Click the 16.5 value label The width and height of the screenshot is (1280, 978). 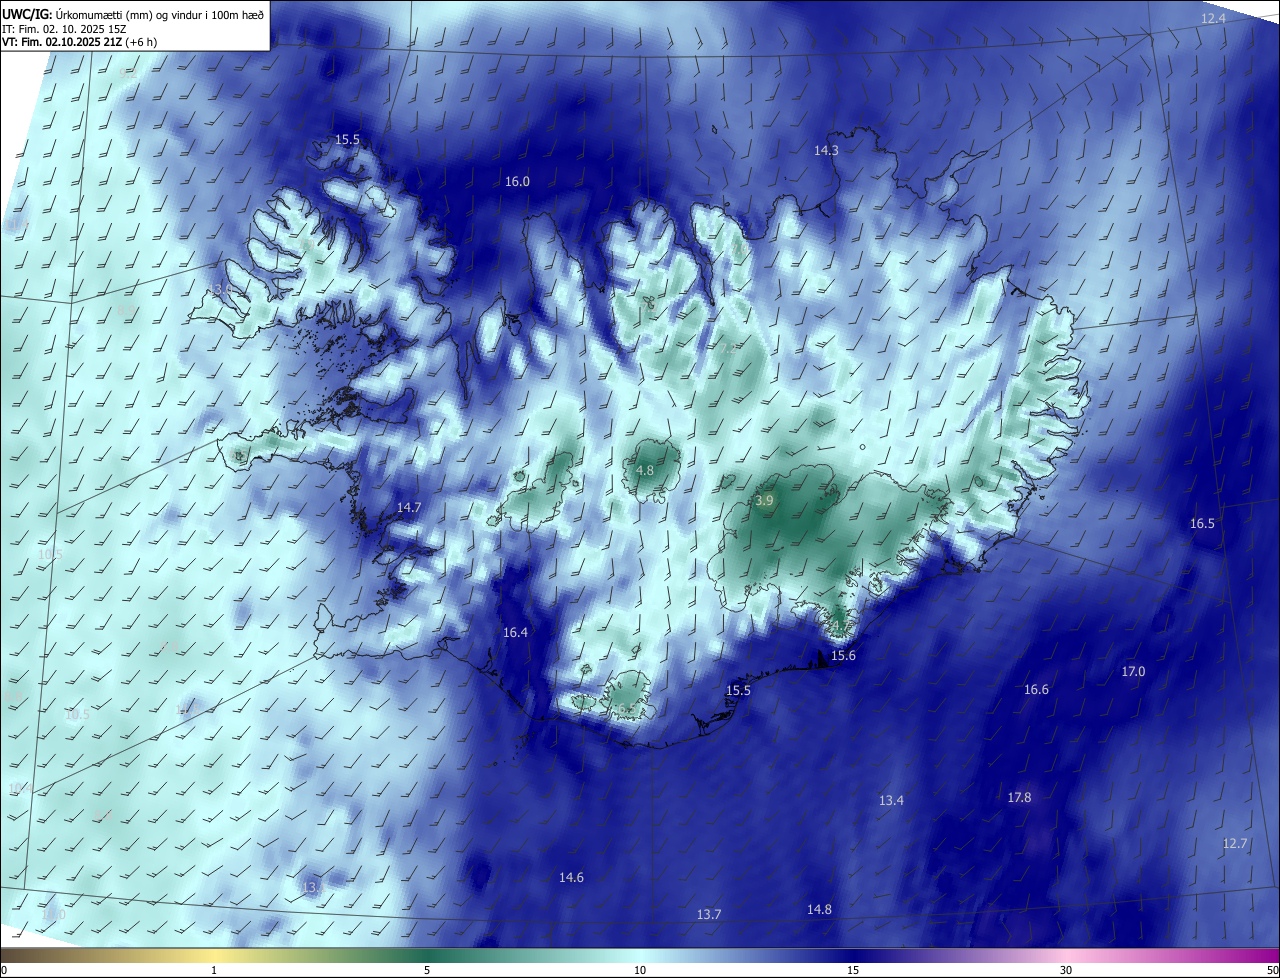[x=1202, y=524]
